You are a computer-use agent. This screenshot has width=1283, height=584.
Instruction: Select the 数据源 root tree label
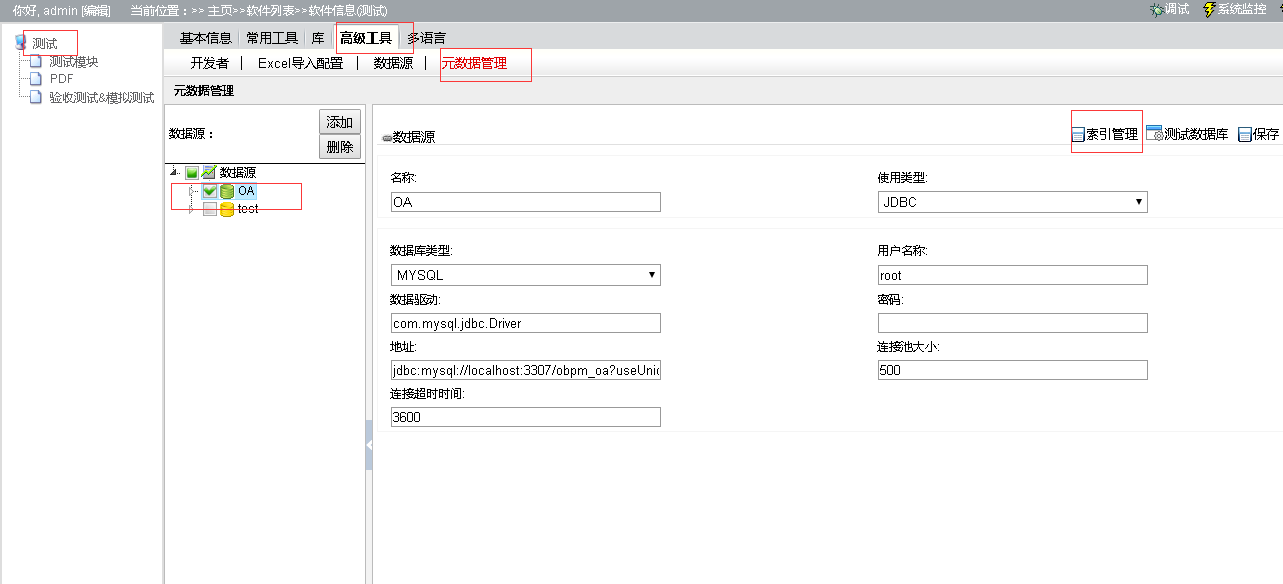pyautogui.click(x=238, y=173)
